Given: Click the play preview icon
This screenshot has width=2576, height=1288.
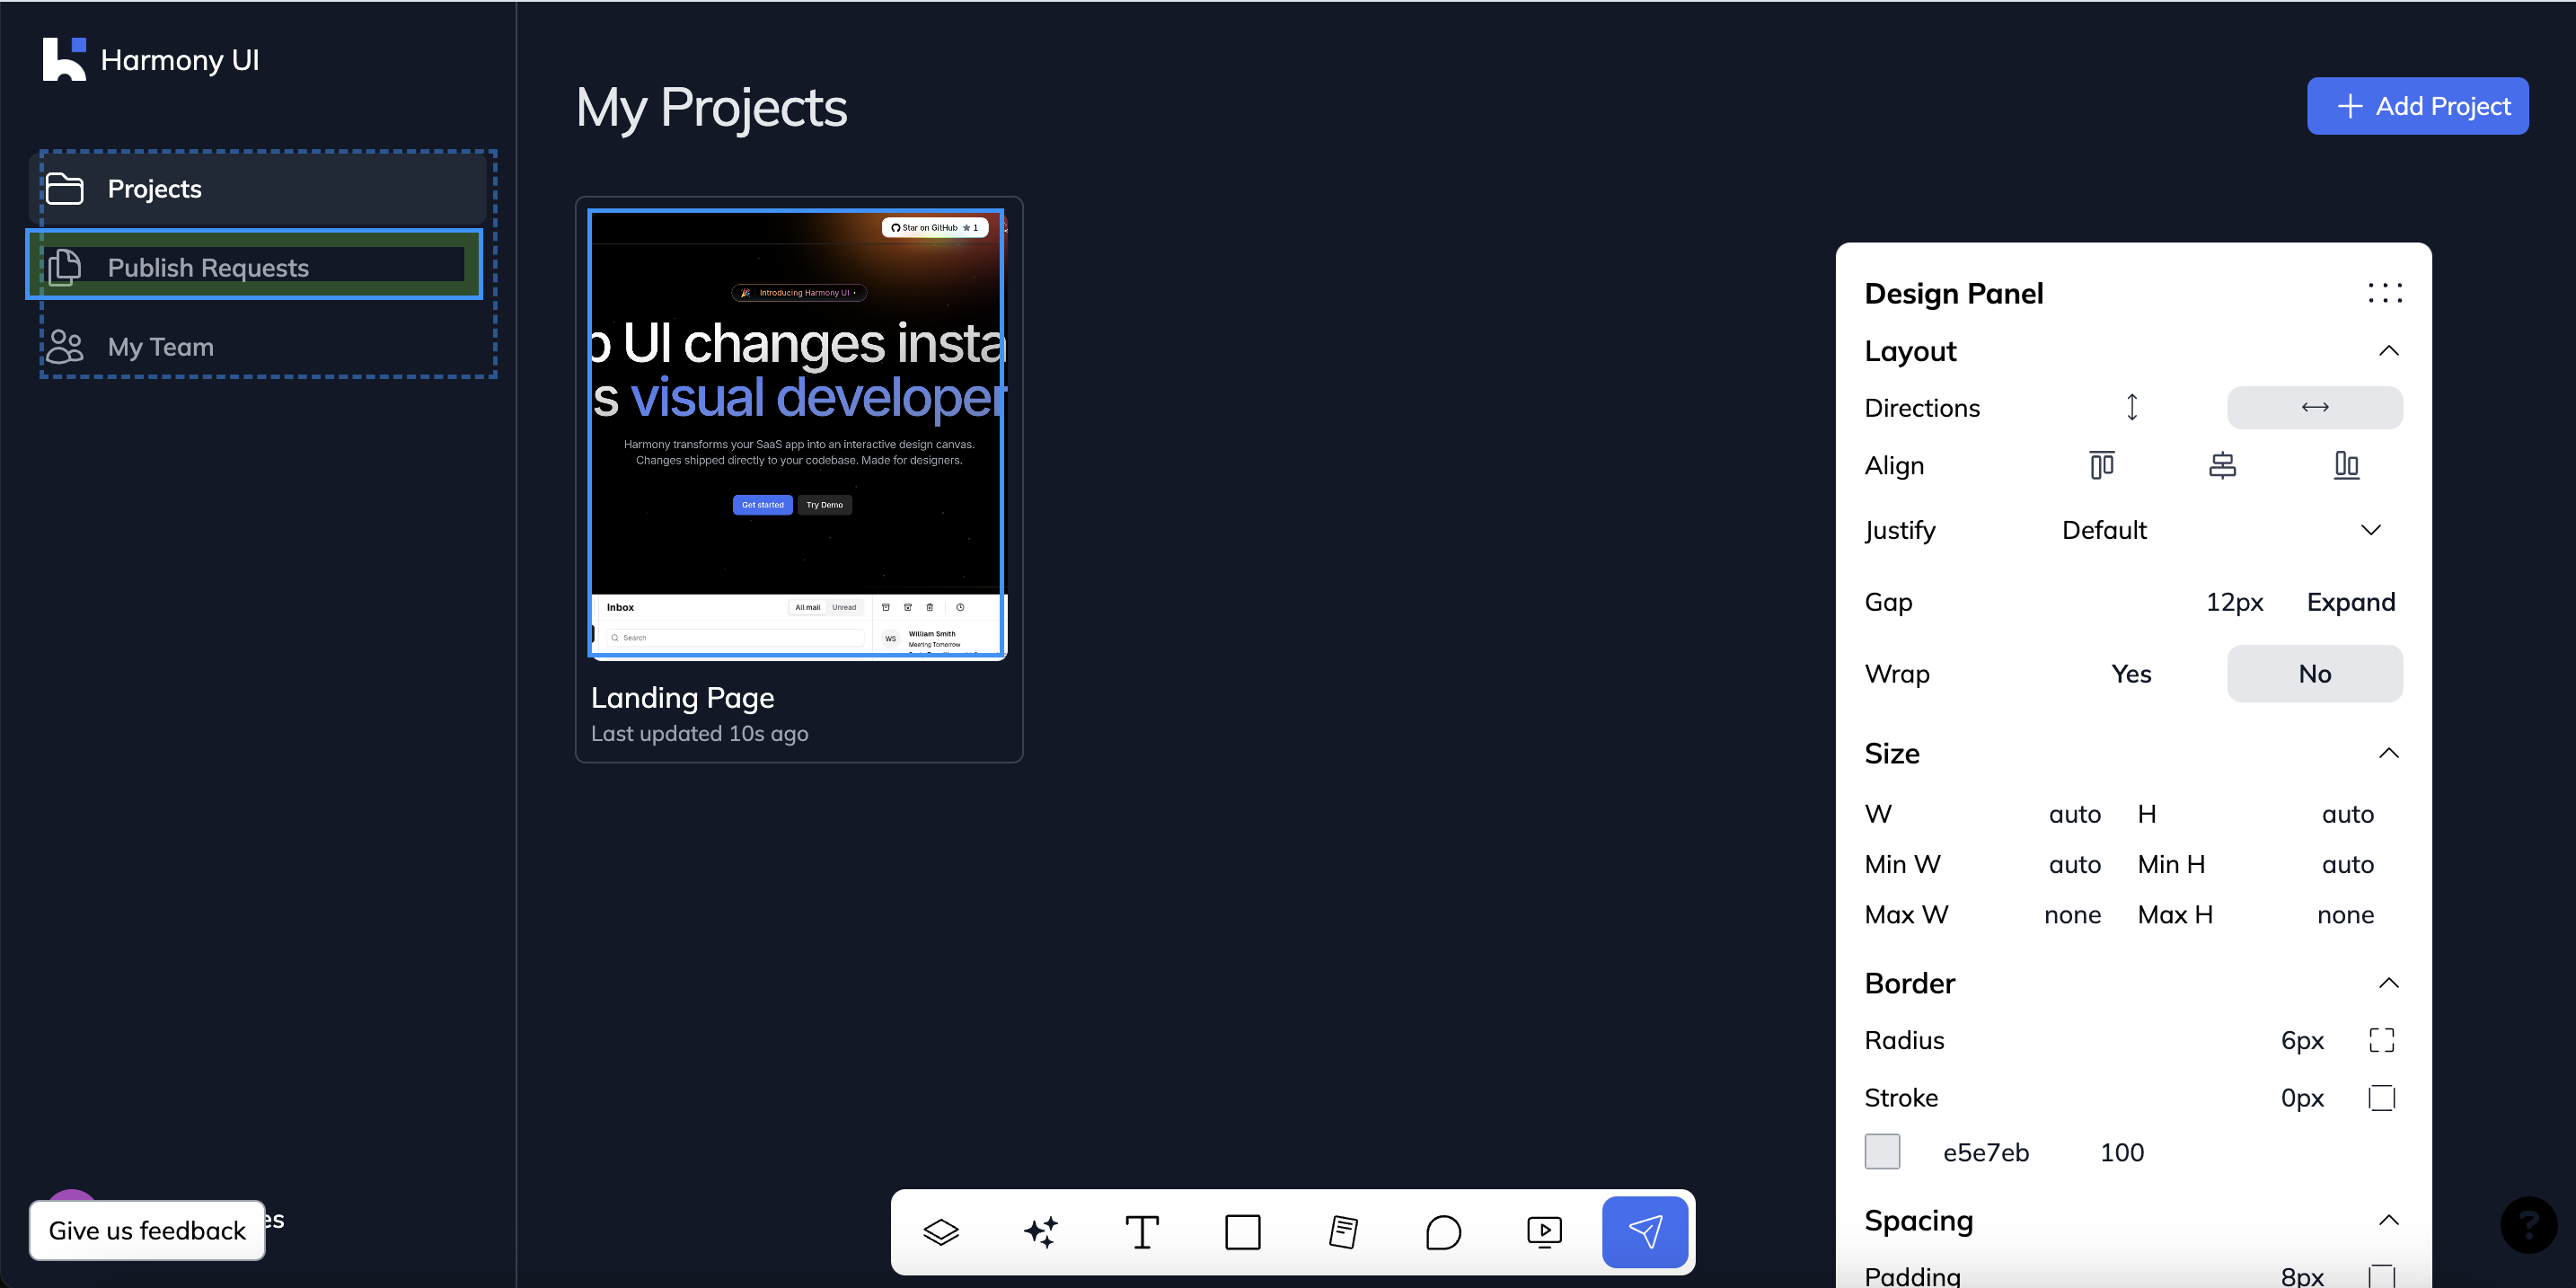Looking at the screenshot, I should 1544,1231.
